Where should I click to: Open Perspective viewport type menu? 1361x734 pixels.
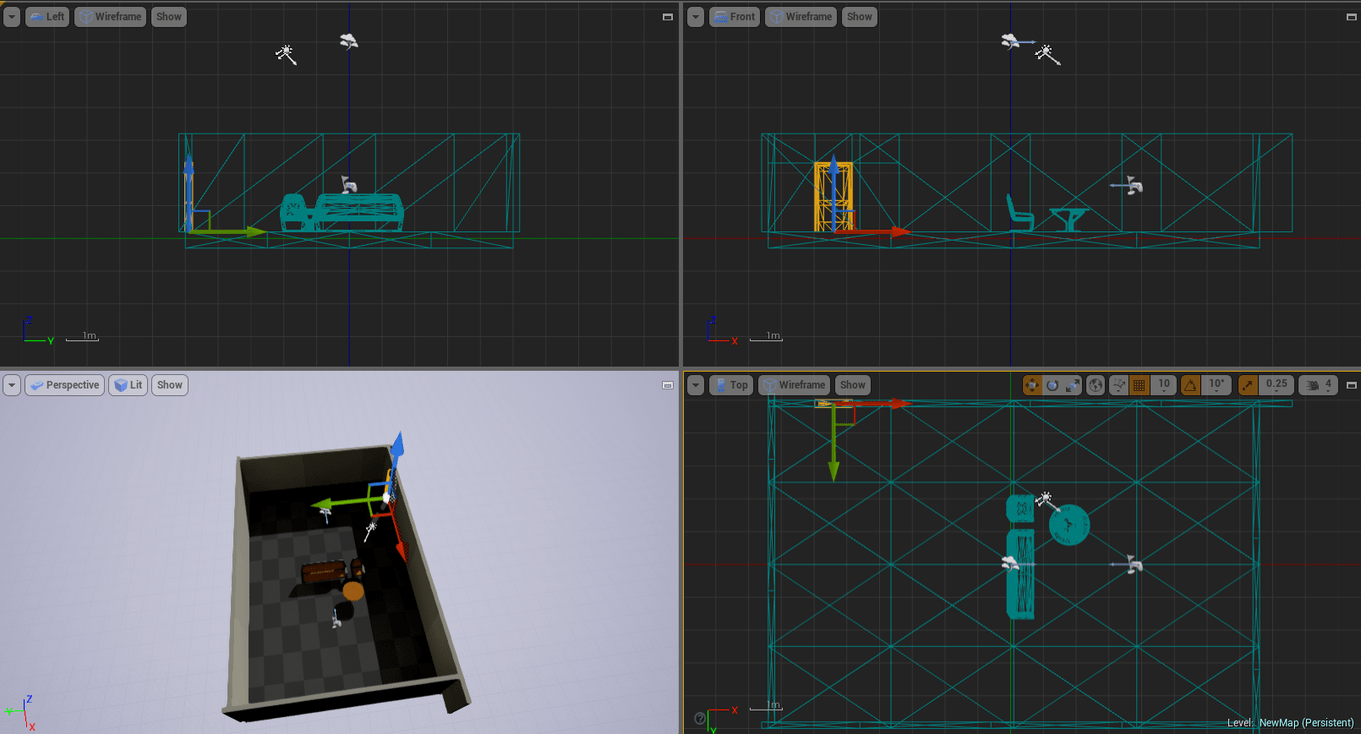(64, 385)
